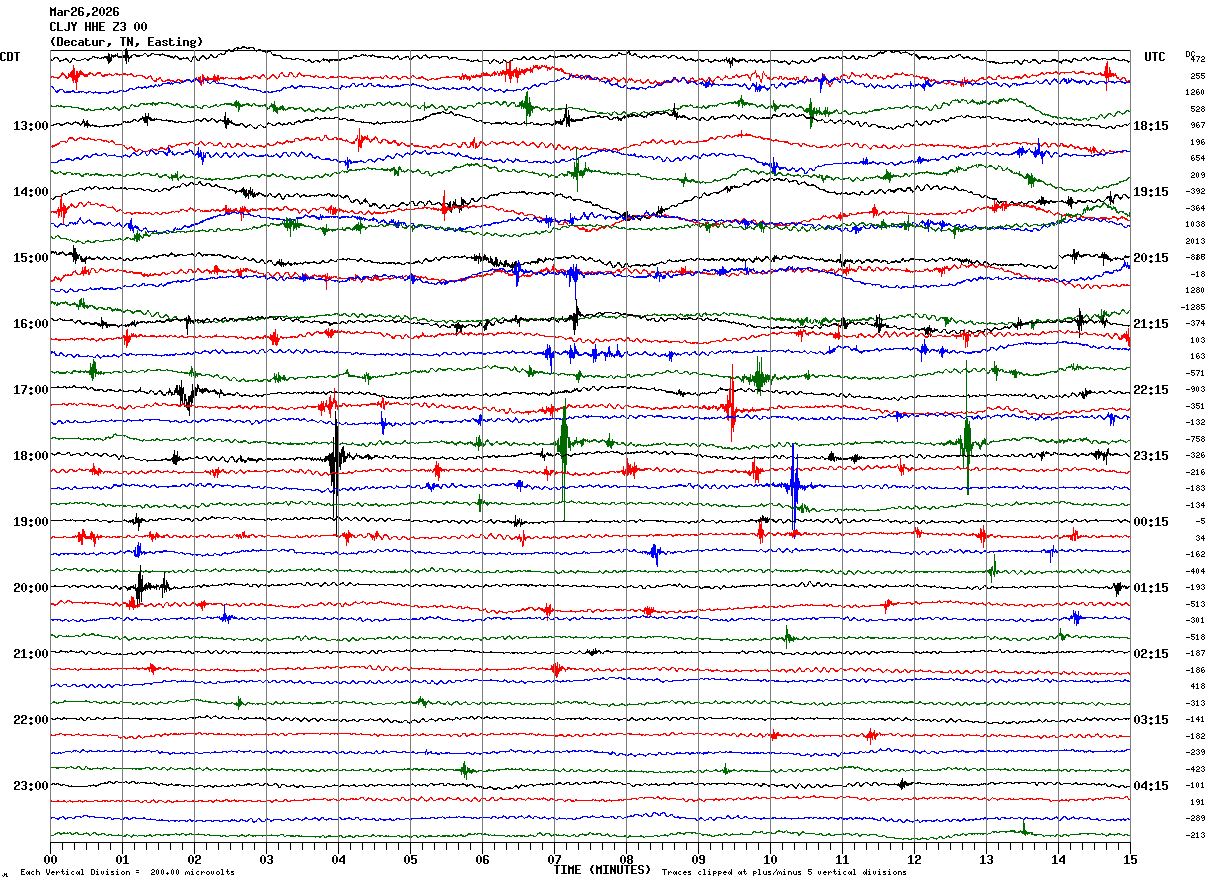Viewport: 1210px width, 886px height.
Task: Click the 19:15 UTC time label
Action: [x=1151, y=192]
